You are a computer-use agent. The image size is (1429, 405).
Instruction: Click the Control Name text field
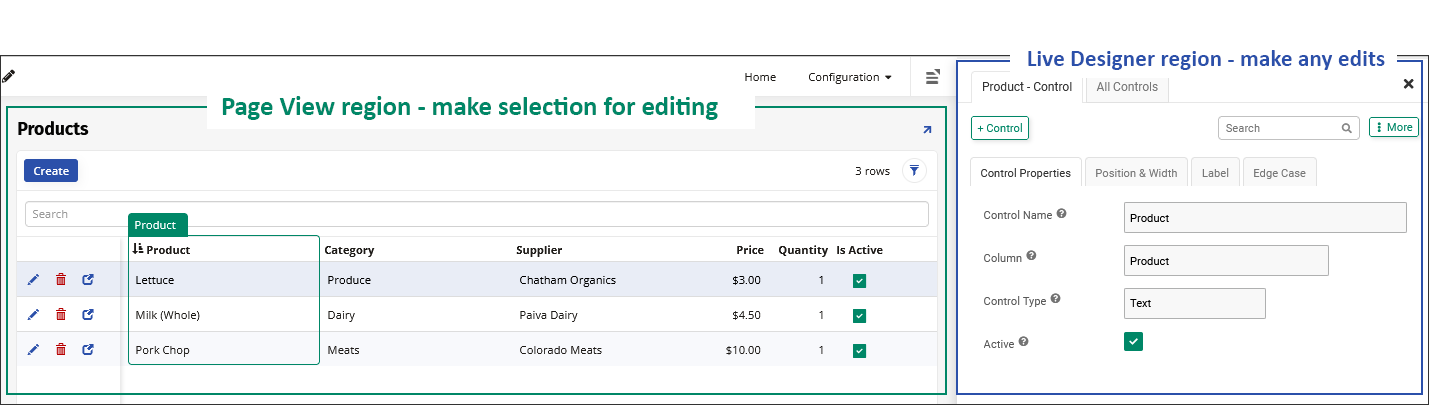pyautogui.click(x=1264, y=218)
